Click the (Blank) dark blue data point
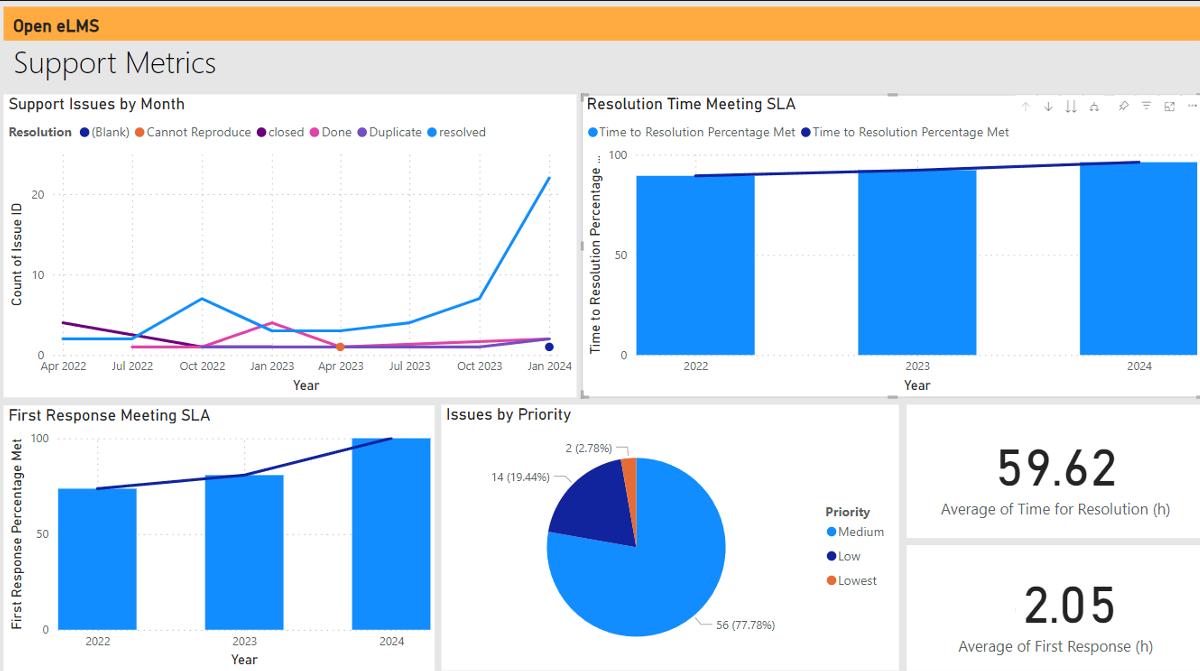The width and height of the screenshot is (1200, 671). click(x=549, y=347)
